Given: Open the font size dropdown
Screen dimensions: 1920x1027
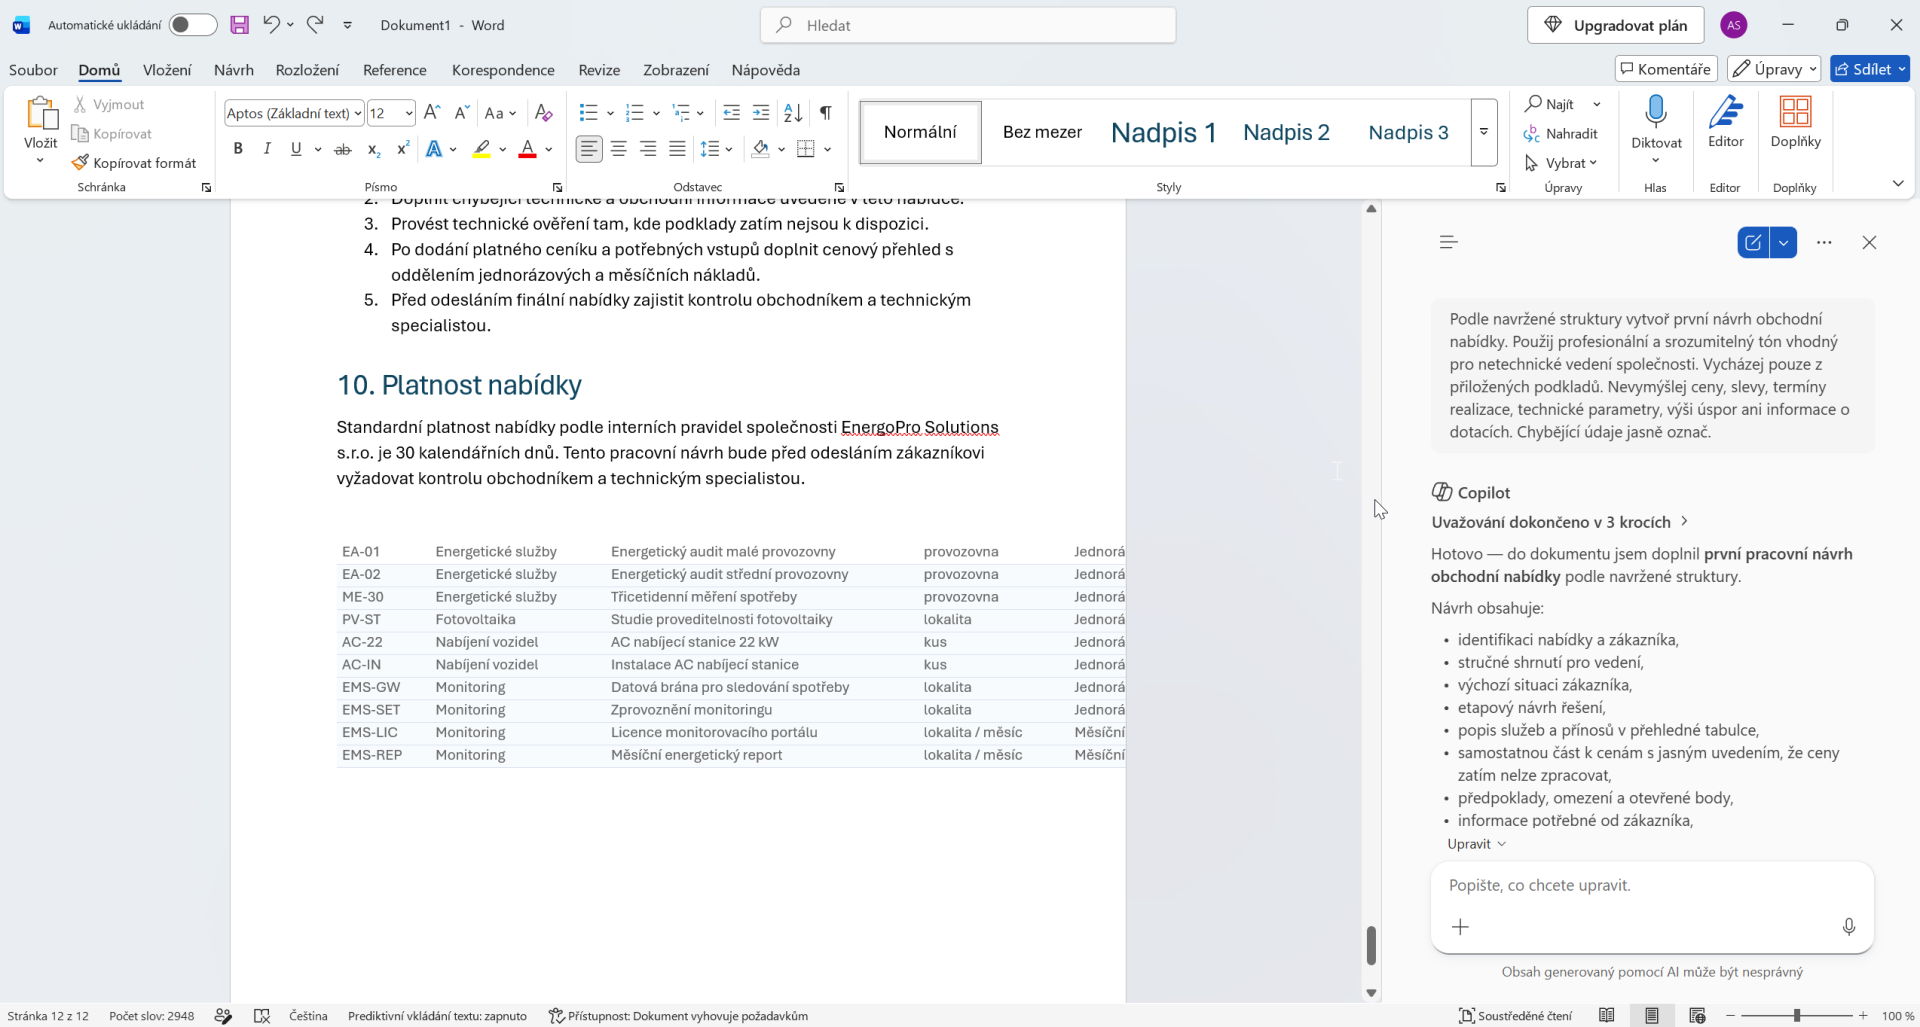Looking at the screenshot, I should click(x=408, y=113).
